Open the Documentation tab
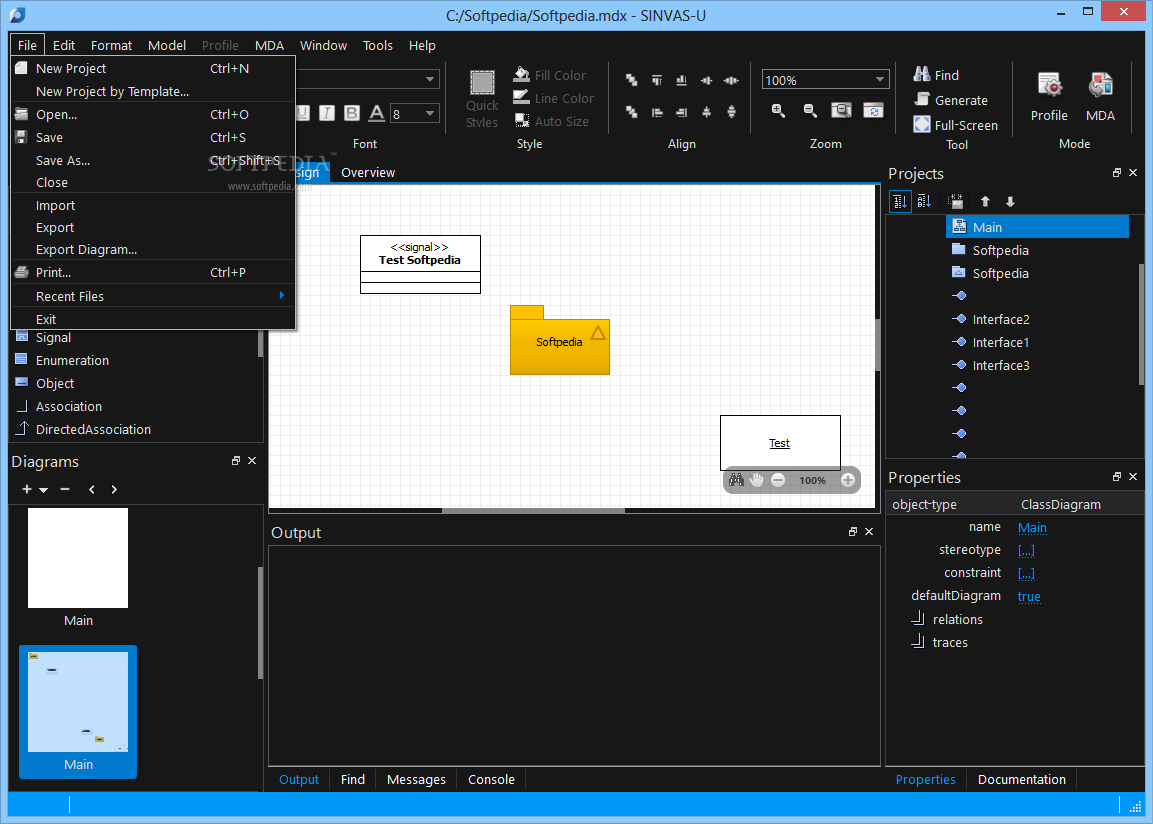Screen dimensions: 1153x824 point(1021,779)
